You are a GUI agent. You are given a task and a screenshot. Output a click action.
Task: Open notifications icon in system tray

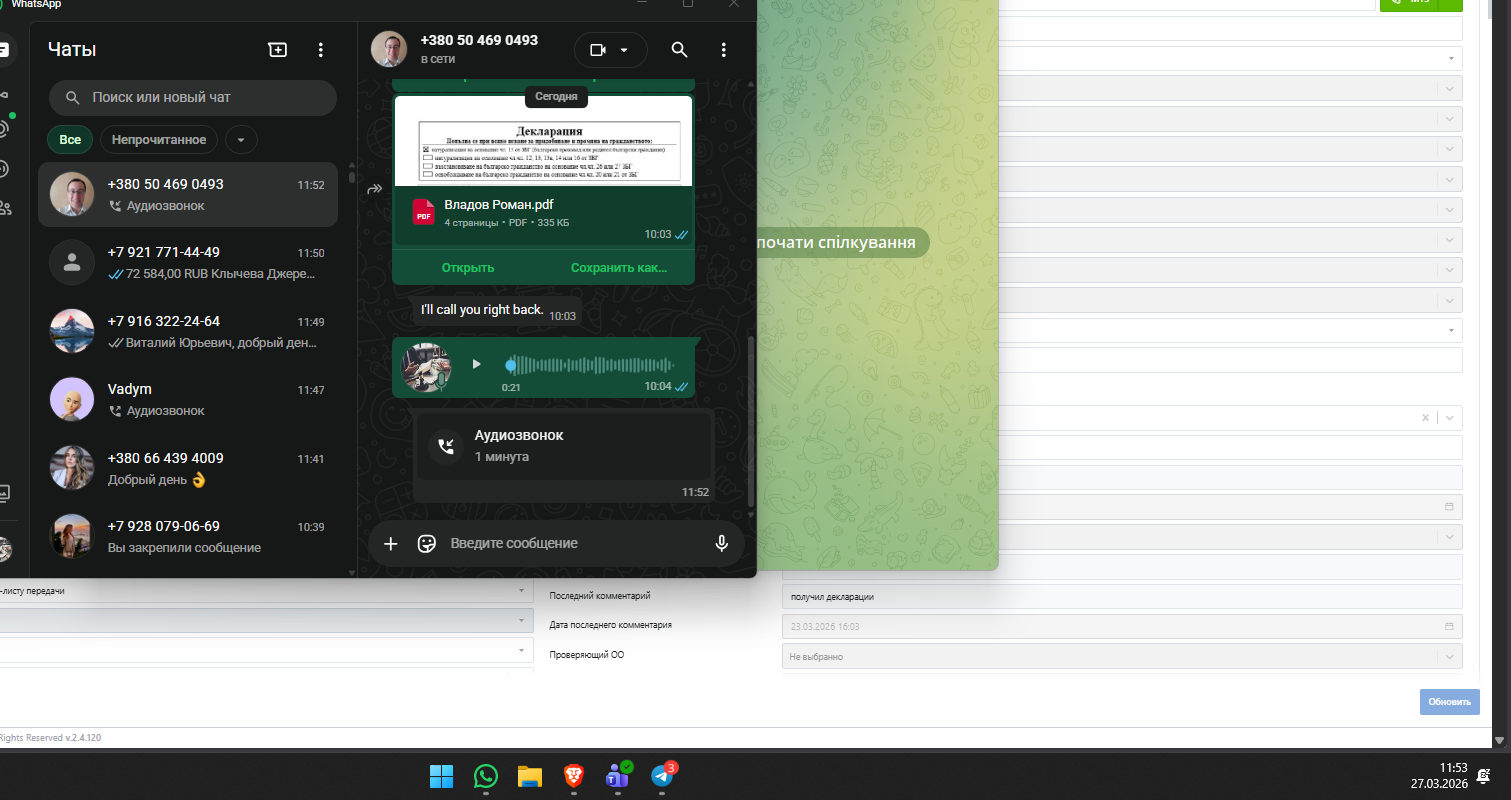pyautogui.click(x=1483, y=776)
